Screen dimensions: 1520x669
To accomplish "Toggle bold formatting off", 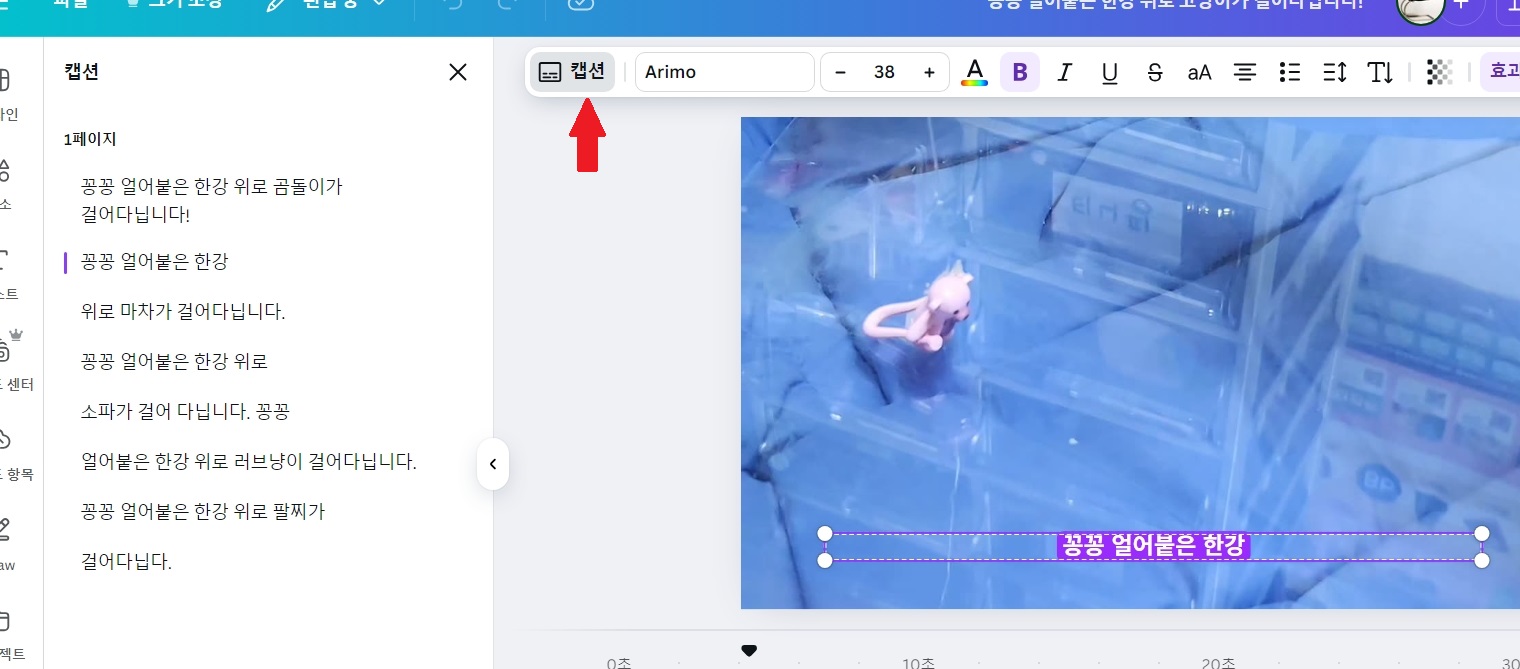I will pyautogui.click(x=1020, y=72).
